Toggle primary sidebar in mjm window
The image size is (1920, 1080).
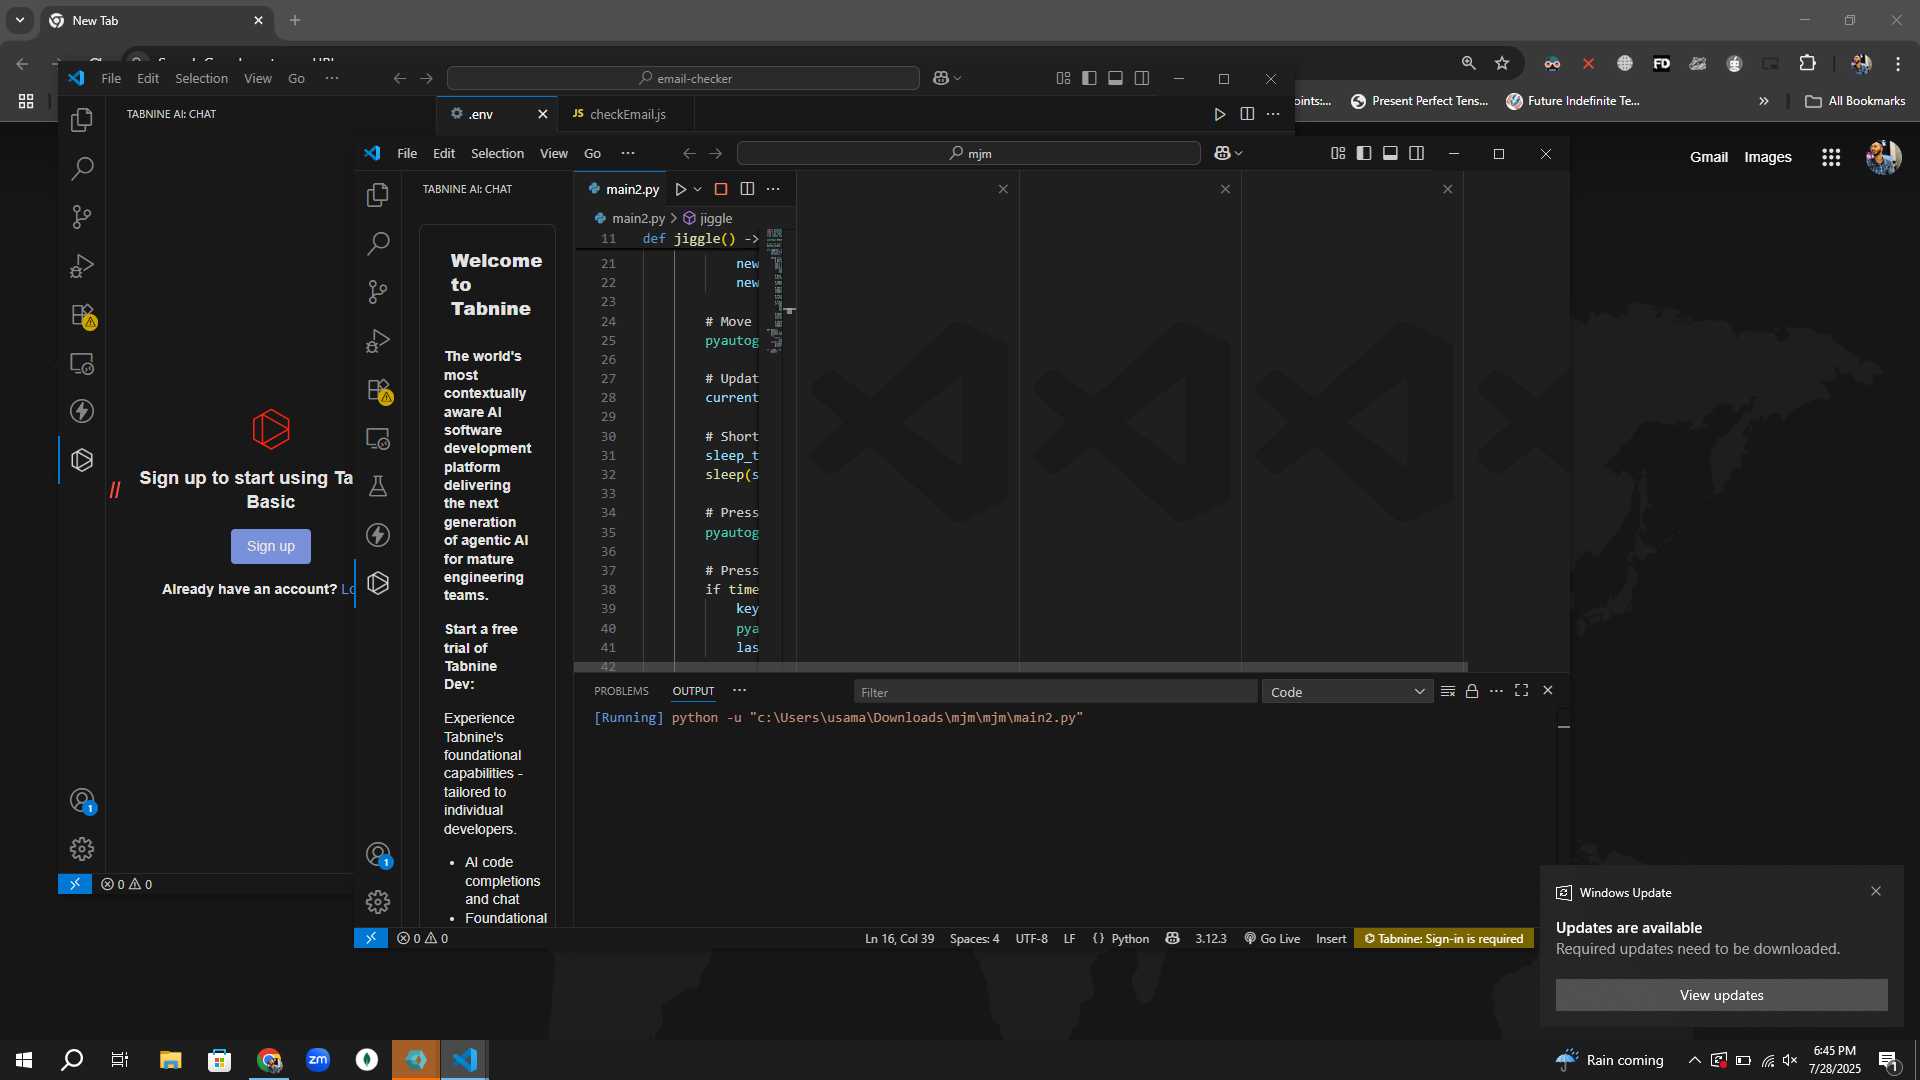tap(1364, 153)
